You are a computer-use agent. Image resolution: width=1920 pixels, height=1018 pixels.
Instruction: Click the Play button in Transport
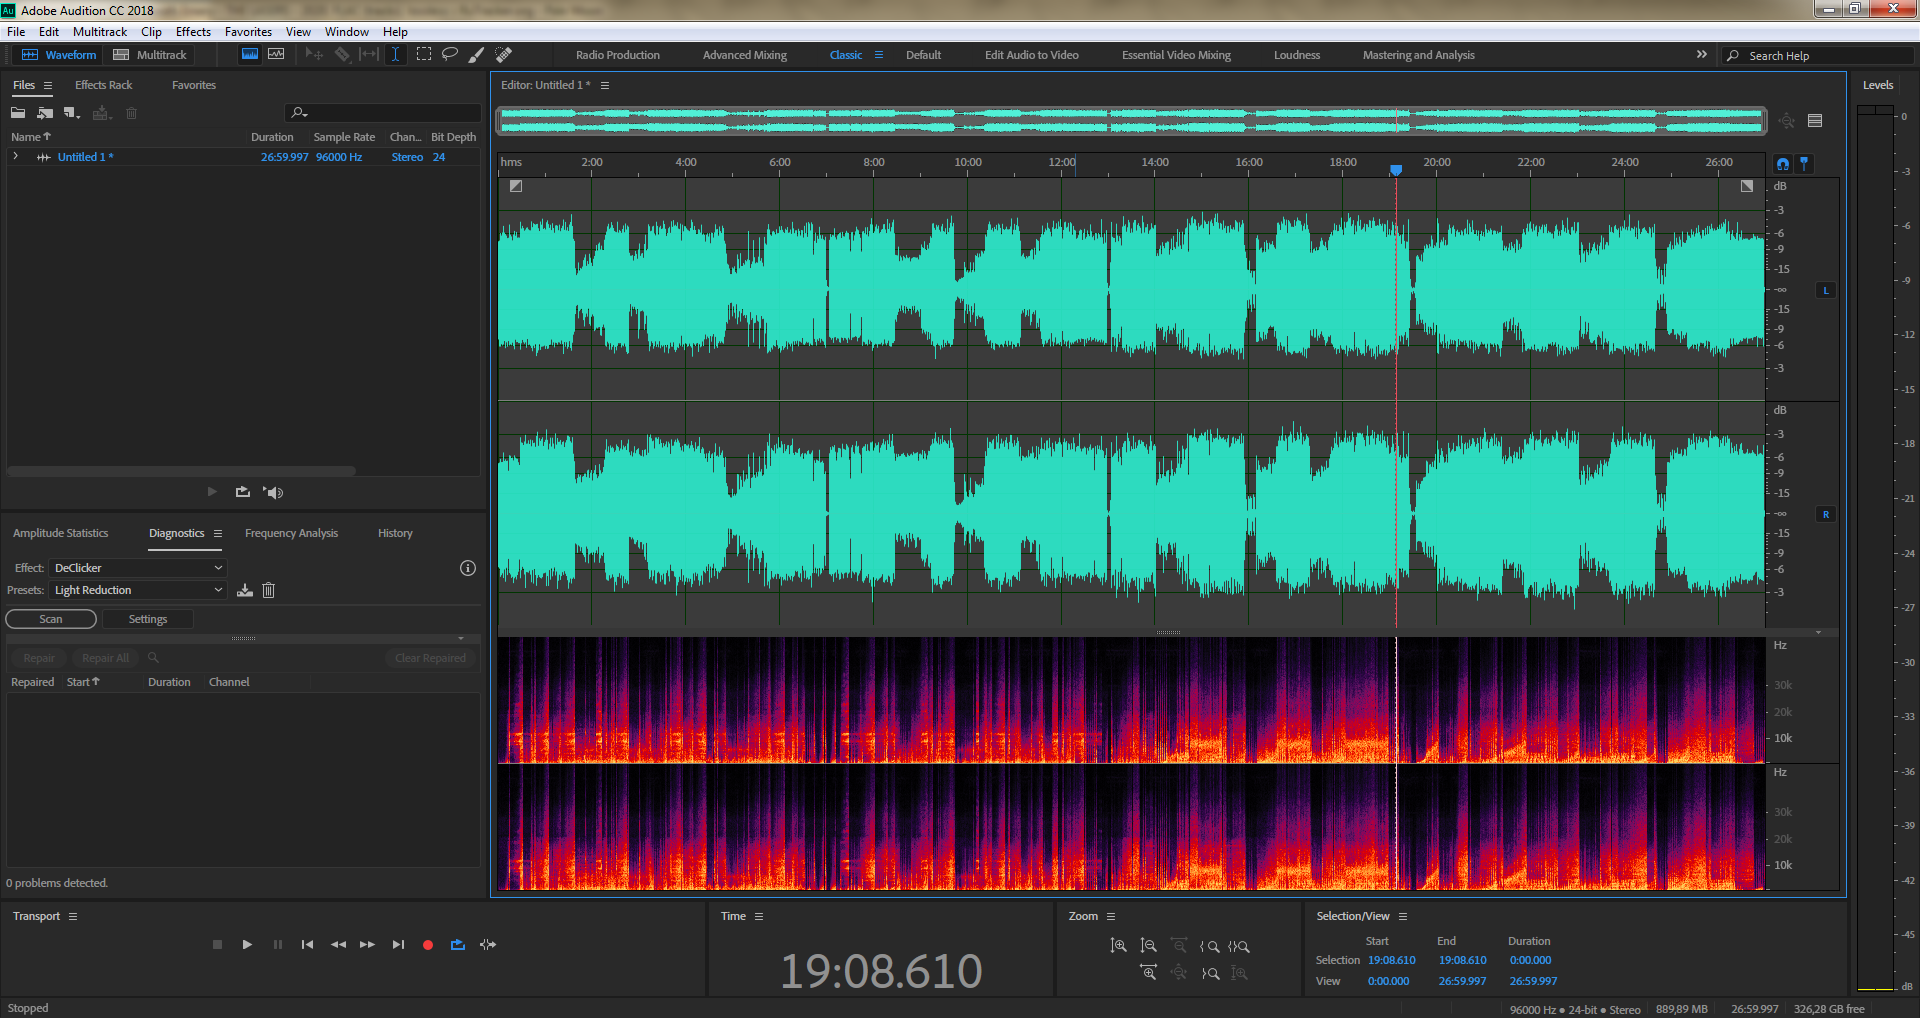[x=247, y=944]
